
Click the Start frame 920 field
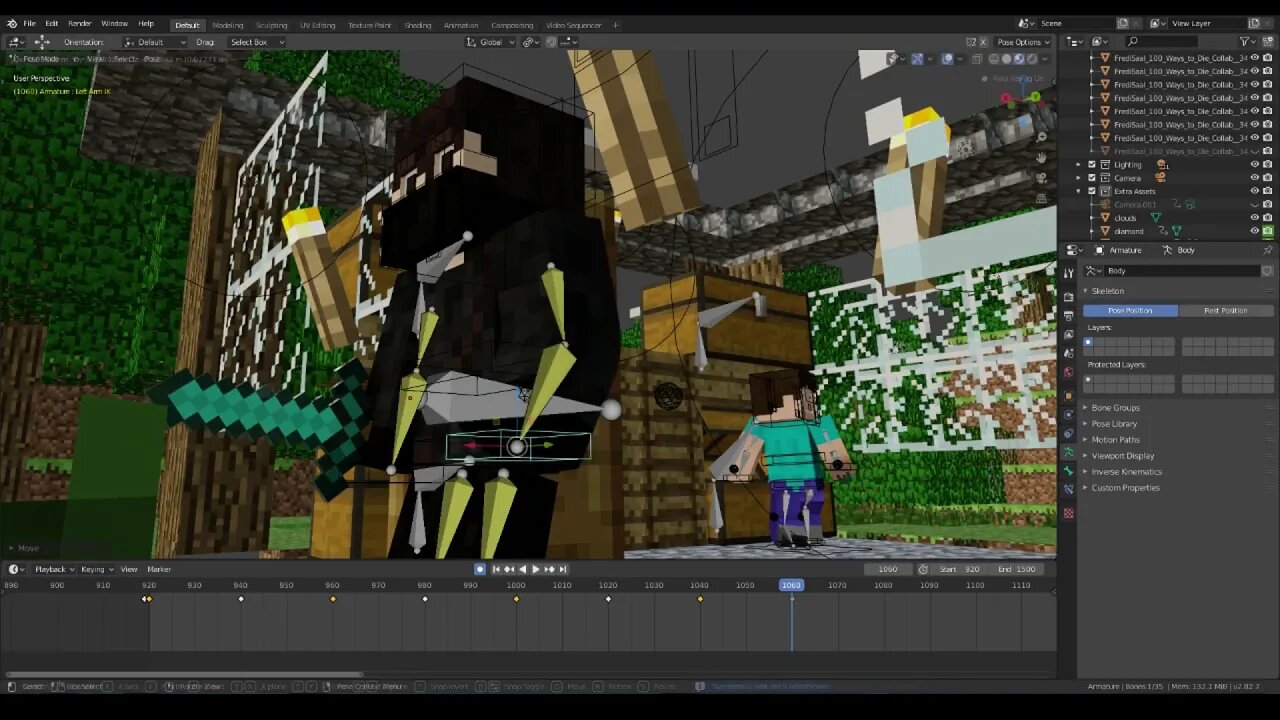[x=959, y=569]
